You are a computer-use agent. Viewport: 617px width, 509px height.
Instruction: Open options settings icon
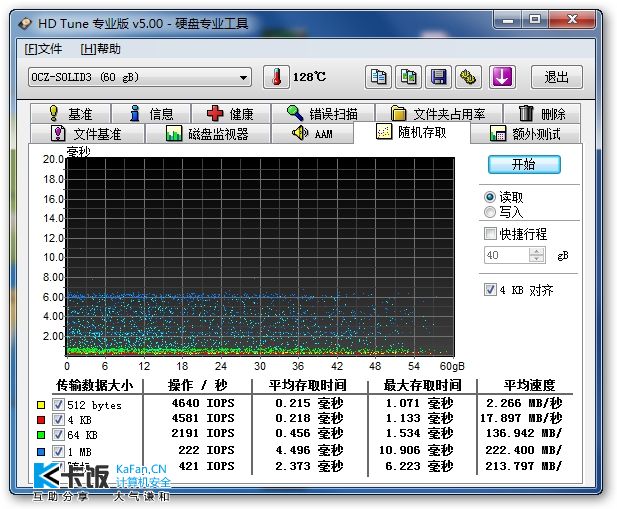(x=468, y=77)
